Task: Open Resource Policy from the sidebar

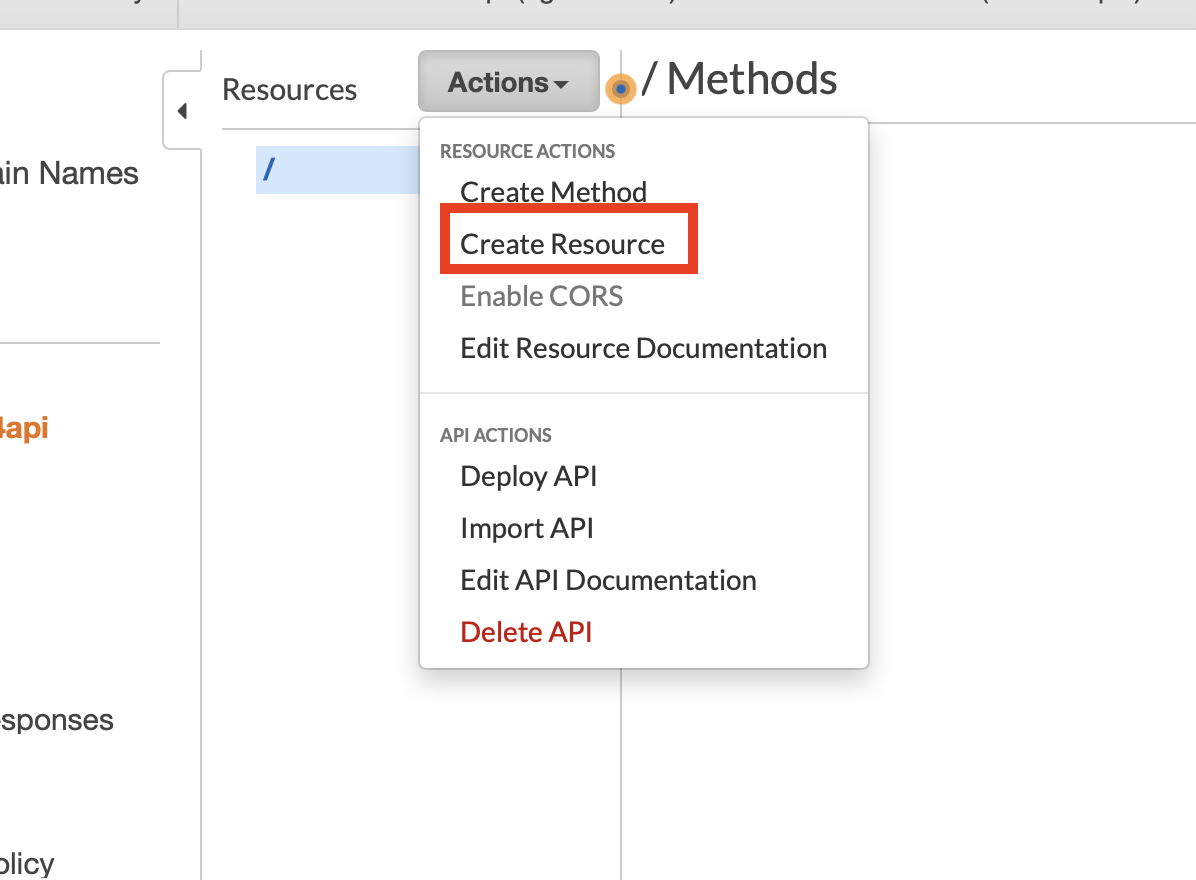Action: coord(26,864)
